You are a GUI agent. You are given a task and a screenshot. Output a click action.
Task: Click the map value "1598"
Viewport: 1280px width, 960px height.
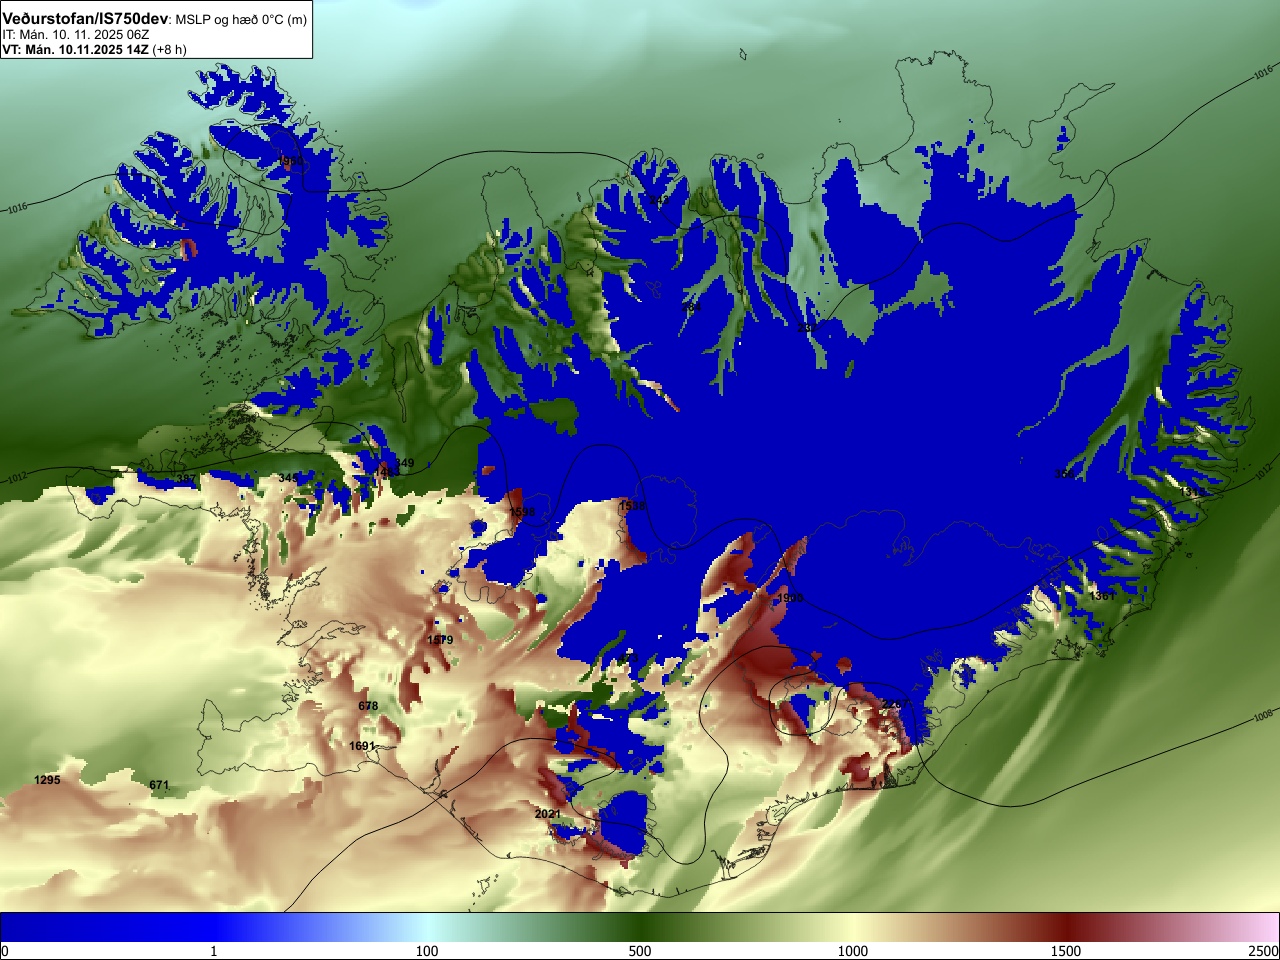click(x=522, y=512)
